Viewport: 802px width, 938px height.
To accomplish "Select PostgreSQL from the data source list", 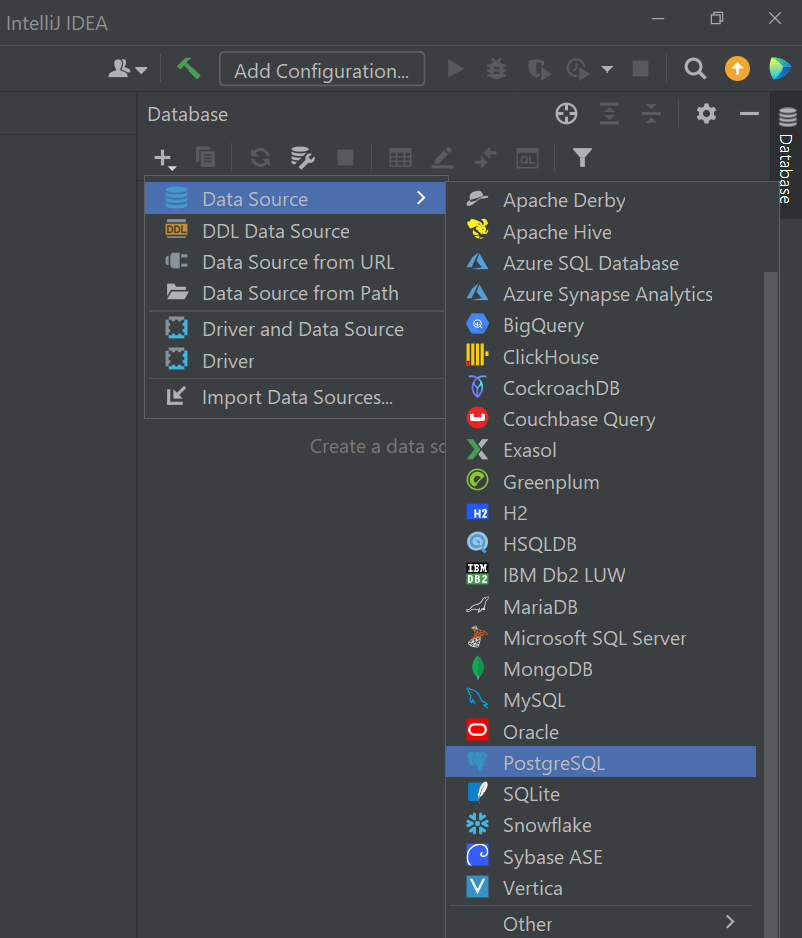I will (601, 762).
